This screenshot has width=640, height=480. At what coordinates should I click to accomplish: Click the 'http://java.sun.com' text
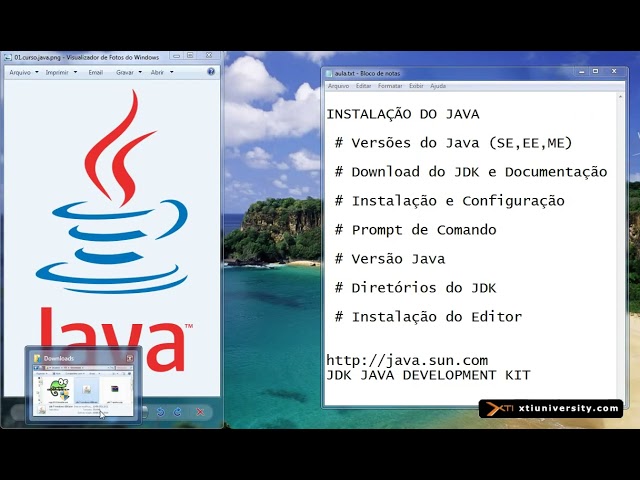407,360
